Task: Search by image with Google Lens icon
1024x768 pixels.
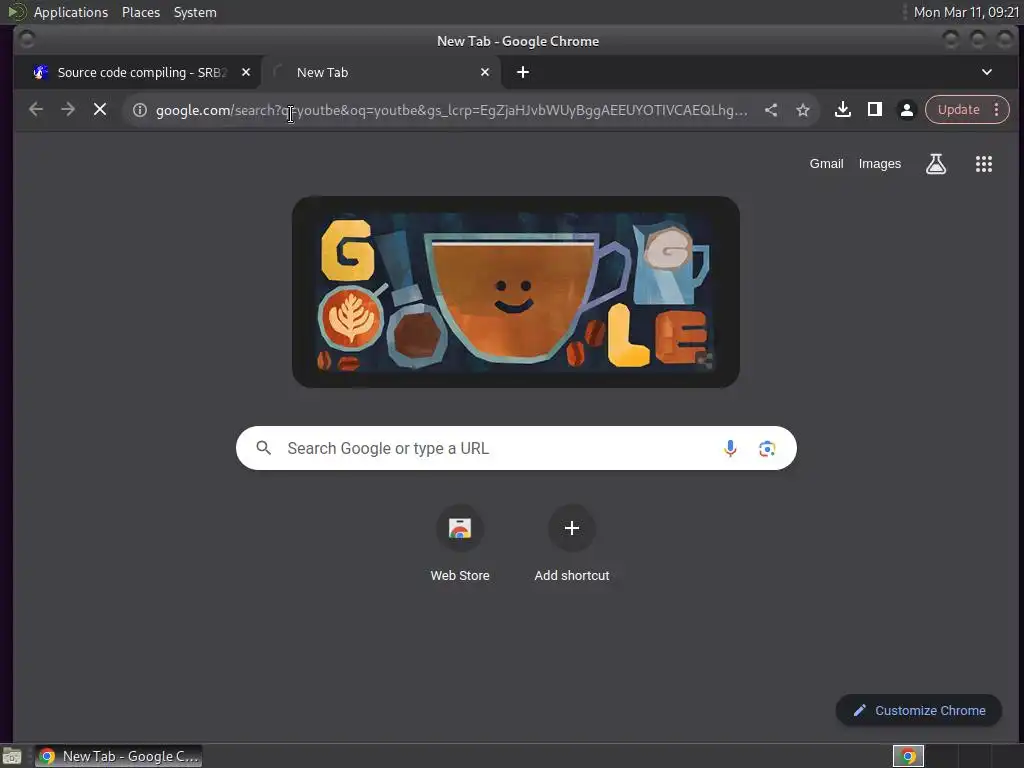Action: click(x=767, y=448)
